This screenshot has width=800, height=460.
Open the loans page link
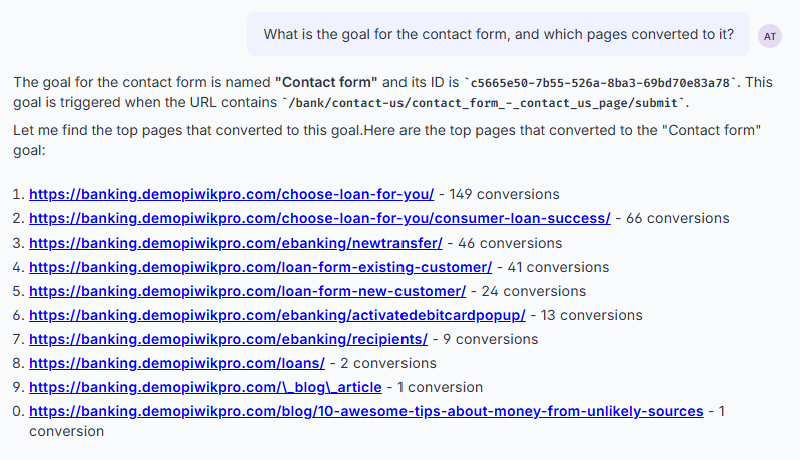[177, 363]
